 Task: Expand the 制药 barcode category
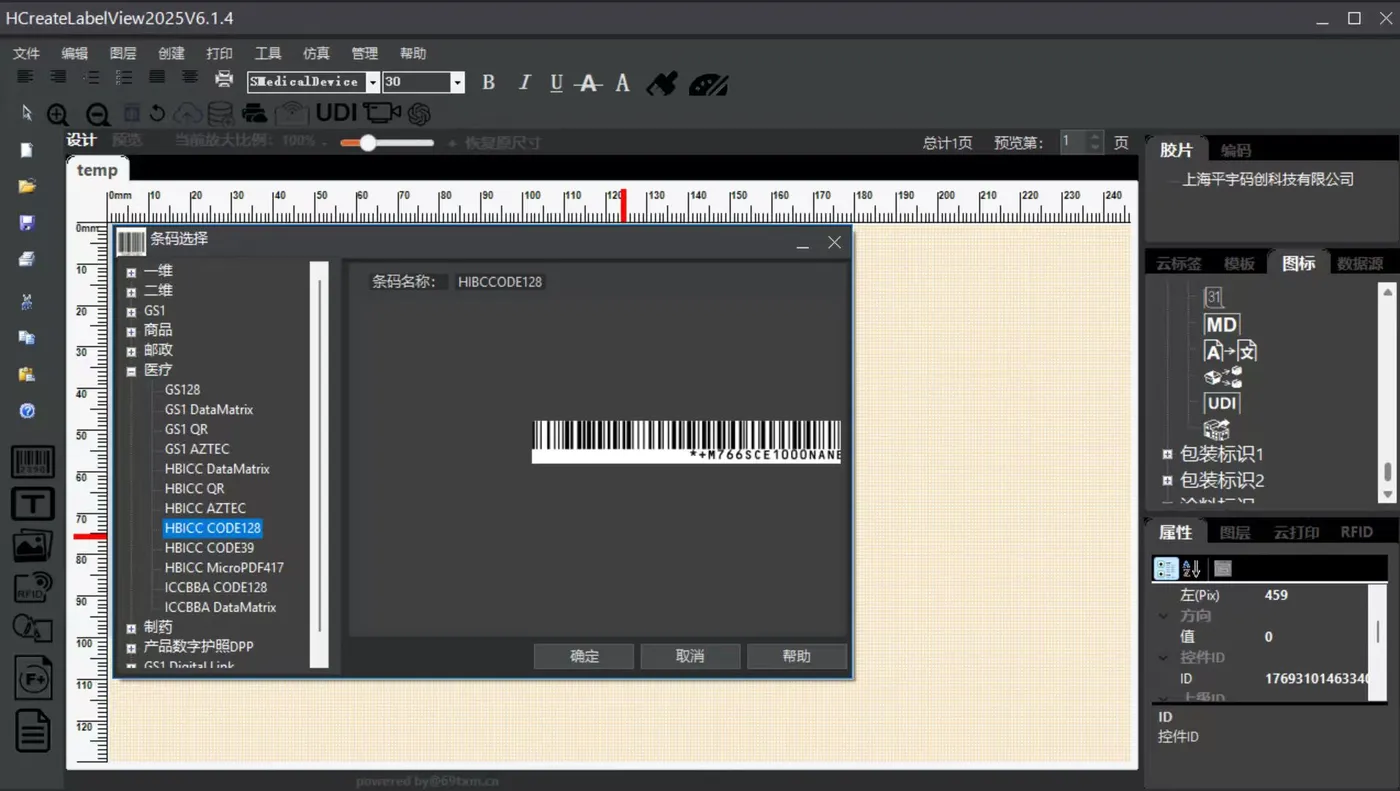click(131, 628)
